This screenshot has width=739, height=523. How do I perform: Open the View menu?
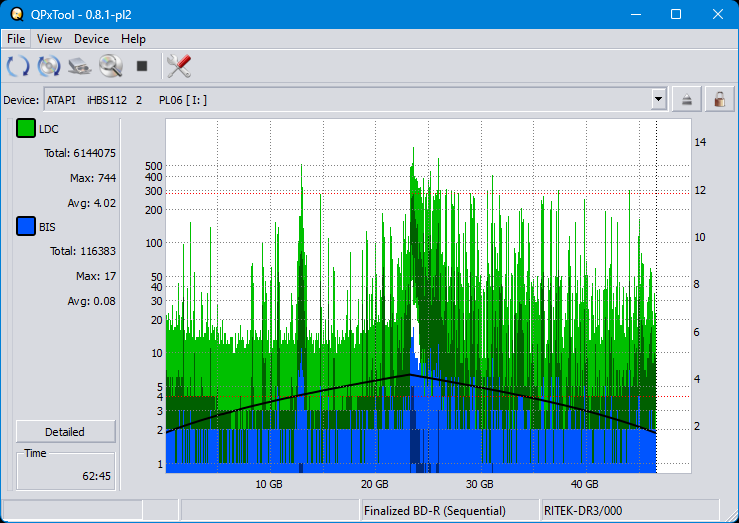(x=49, y=39)
